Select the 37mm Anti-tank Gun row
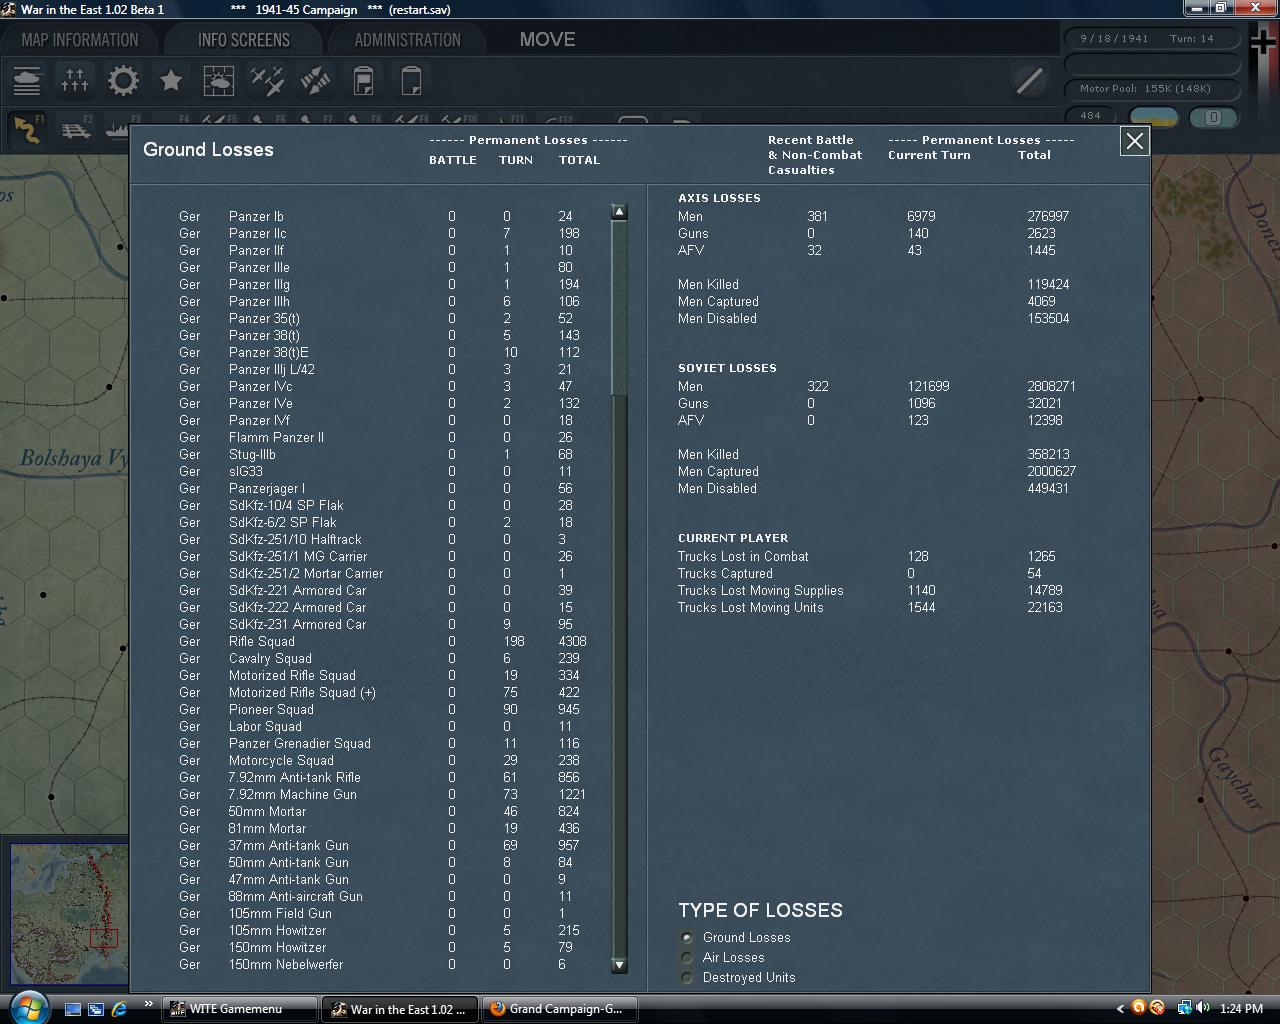Viewport: 1280px width, 1024px height. [380, 845]
